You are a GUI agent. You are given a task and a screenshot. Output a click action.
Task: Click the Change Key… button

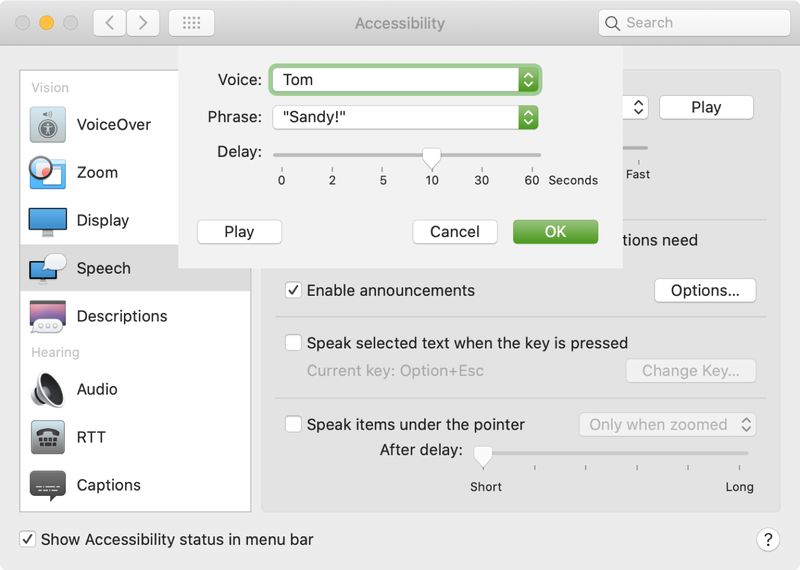click(x=691, y=370)
